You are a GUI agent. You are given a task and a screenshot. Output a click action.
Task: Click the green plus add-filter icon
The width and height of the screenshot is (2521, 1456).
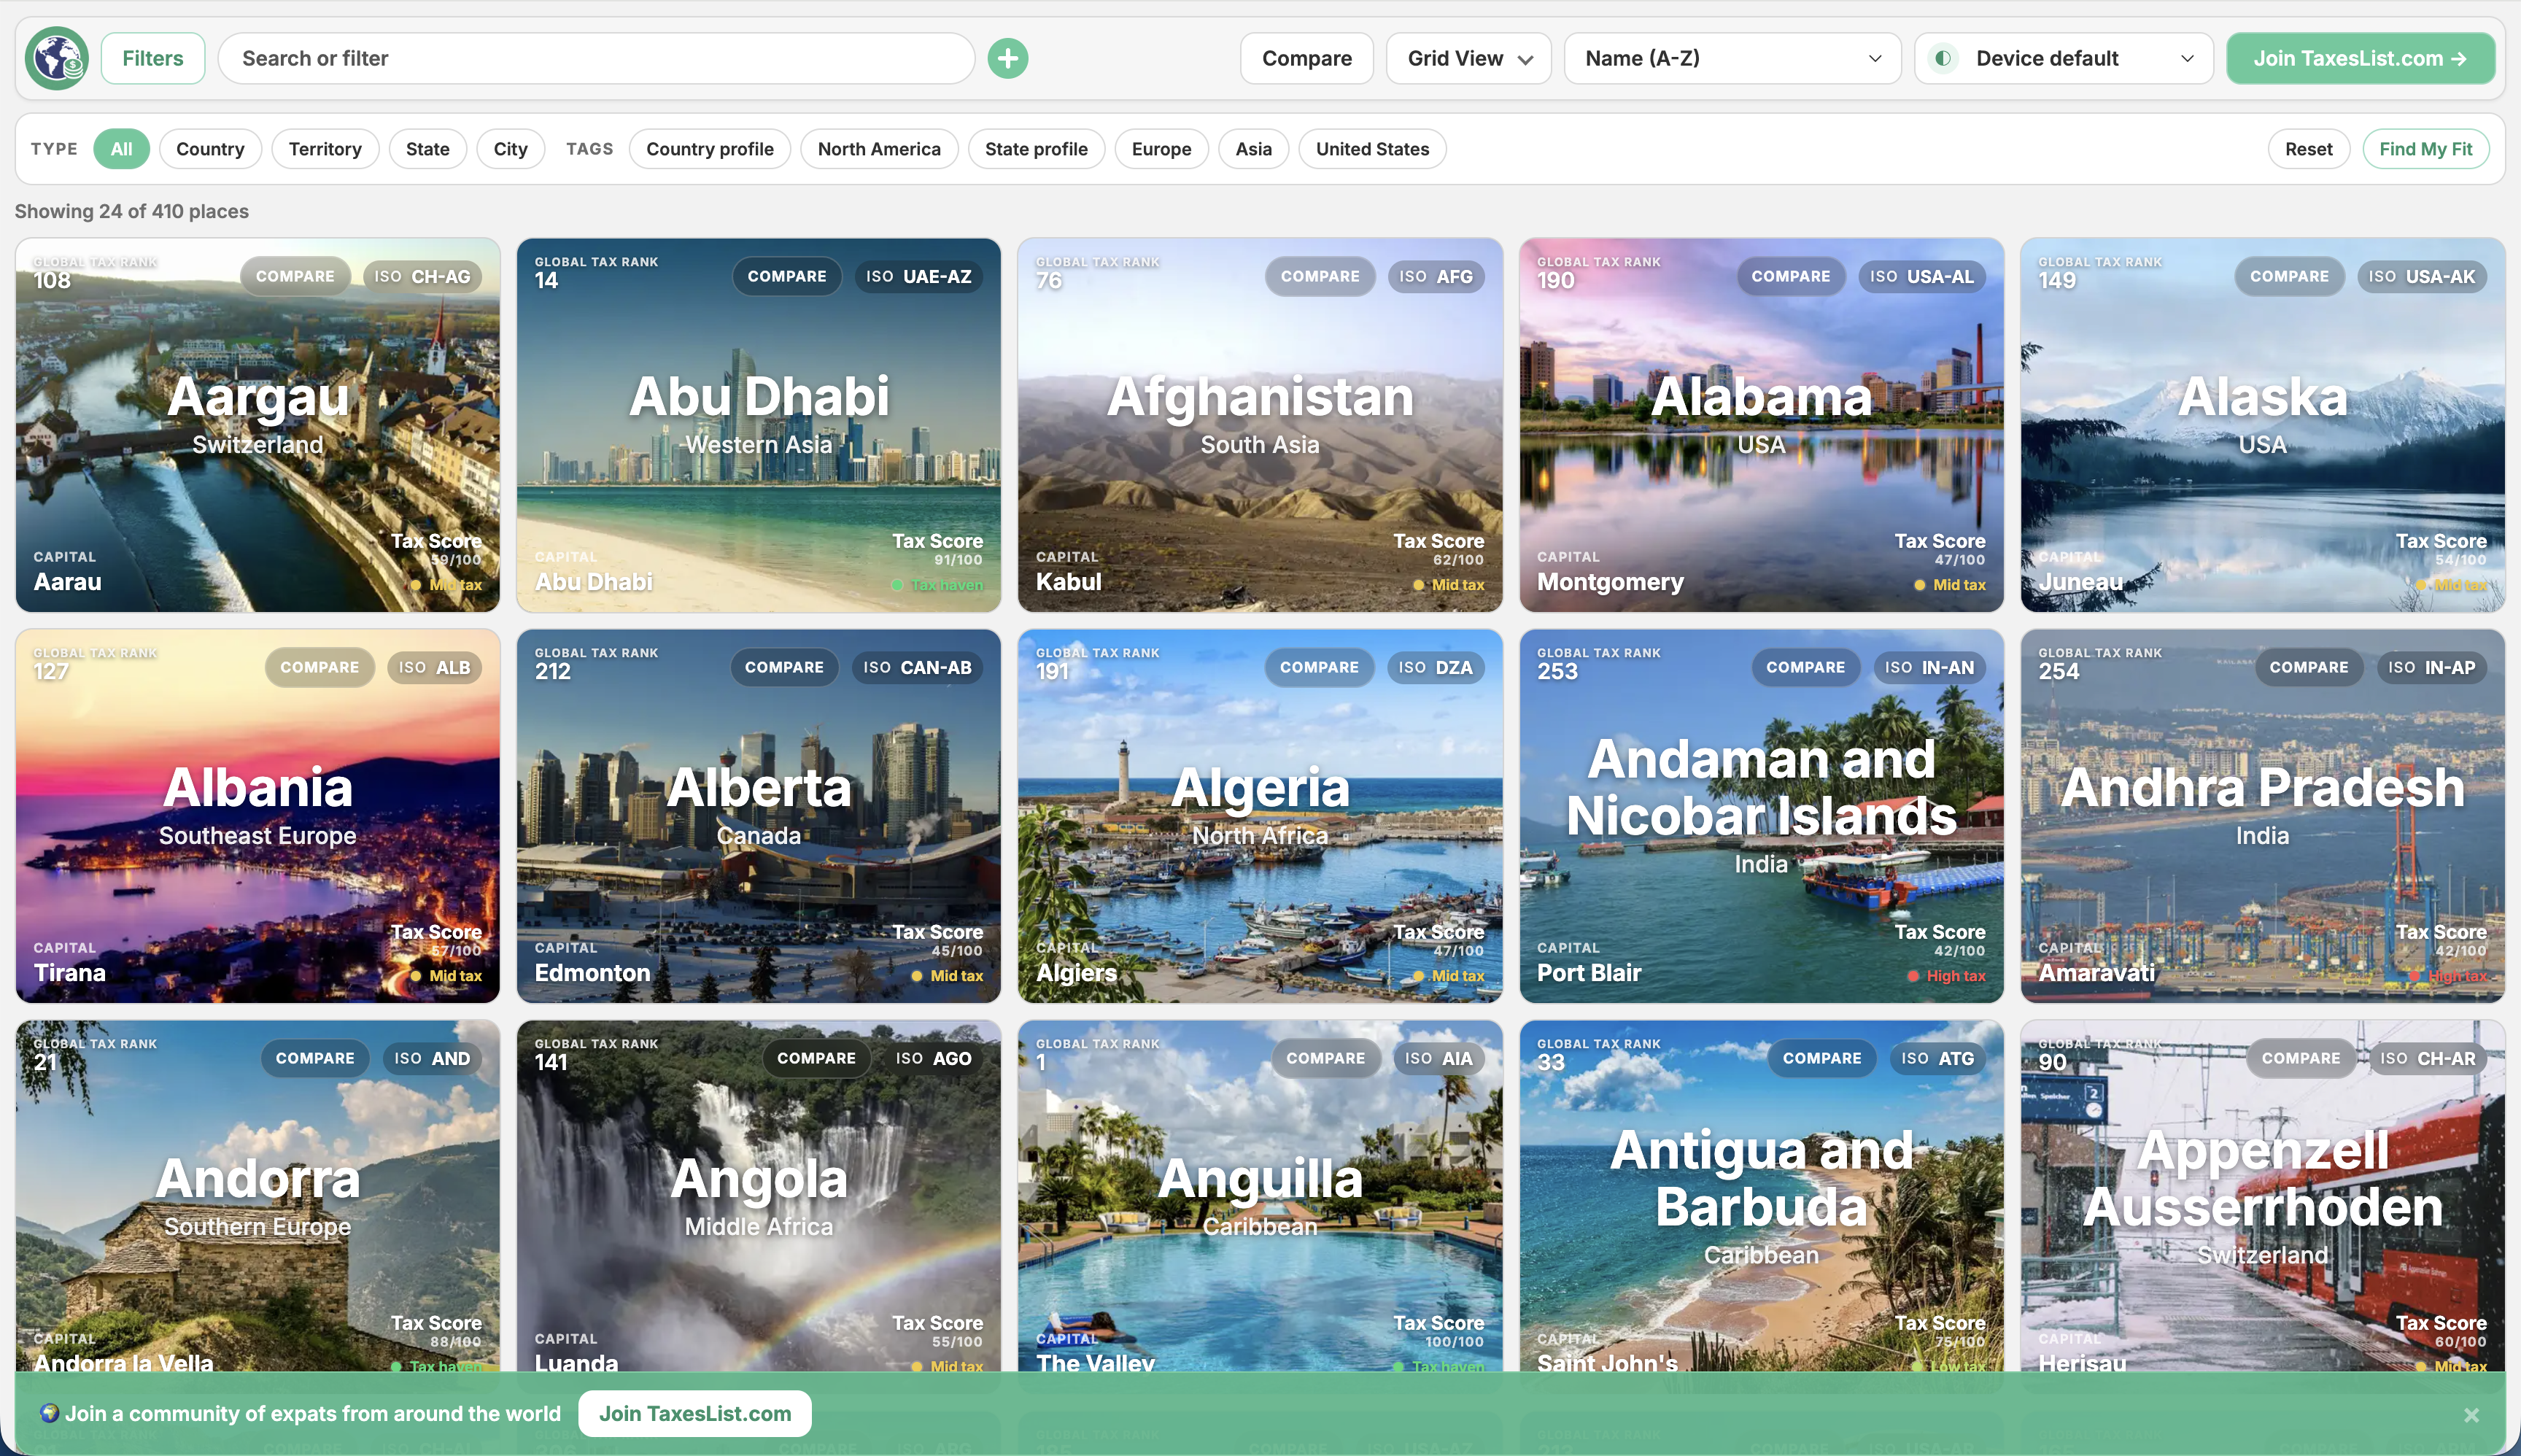[x=1007, y=58]
